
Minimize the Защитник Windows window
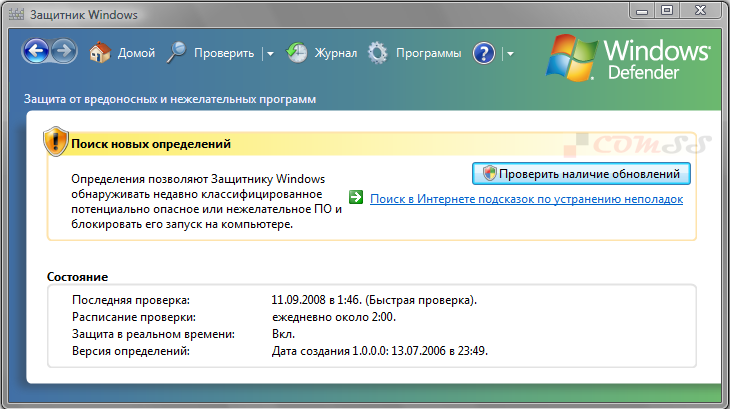(x=642, y=10)
